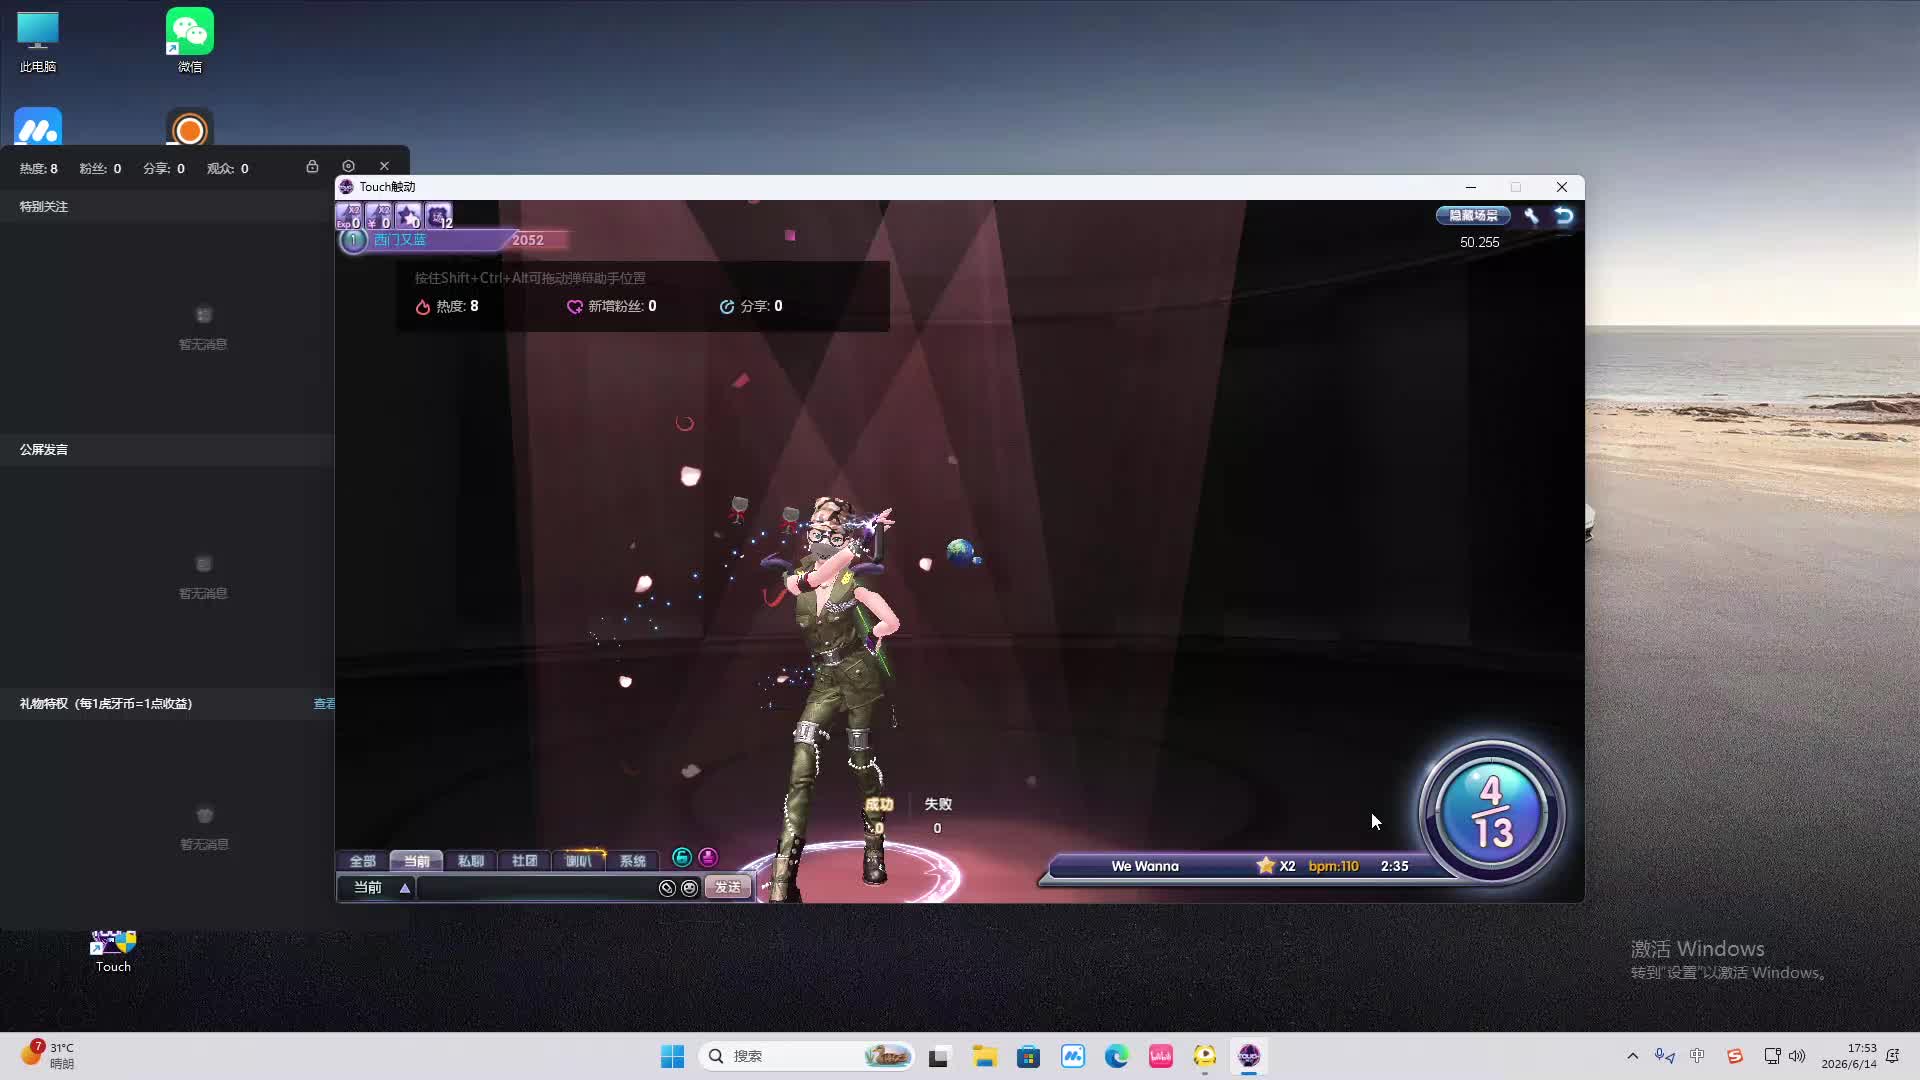Screen dimensions: 1920x1080
Task: Click the 分享 share icon in overlay
Action: tap(727, 307)
